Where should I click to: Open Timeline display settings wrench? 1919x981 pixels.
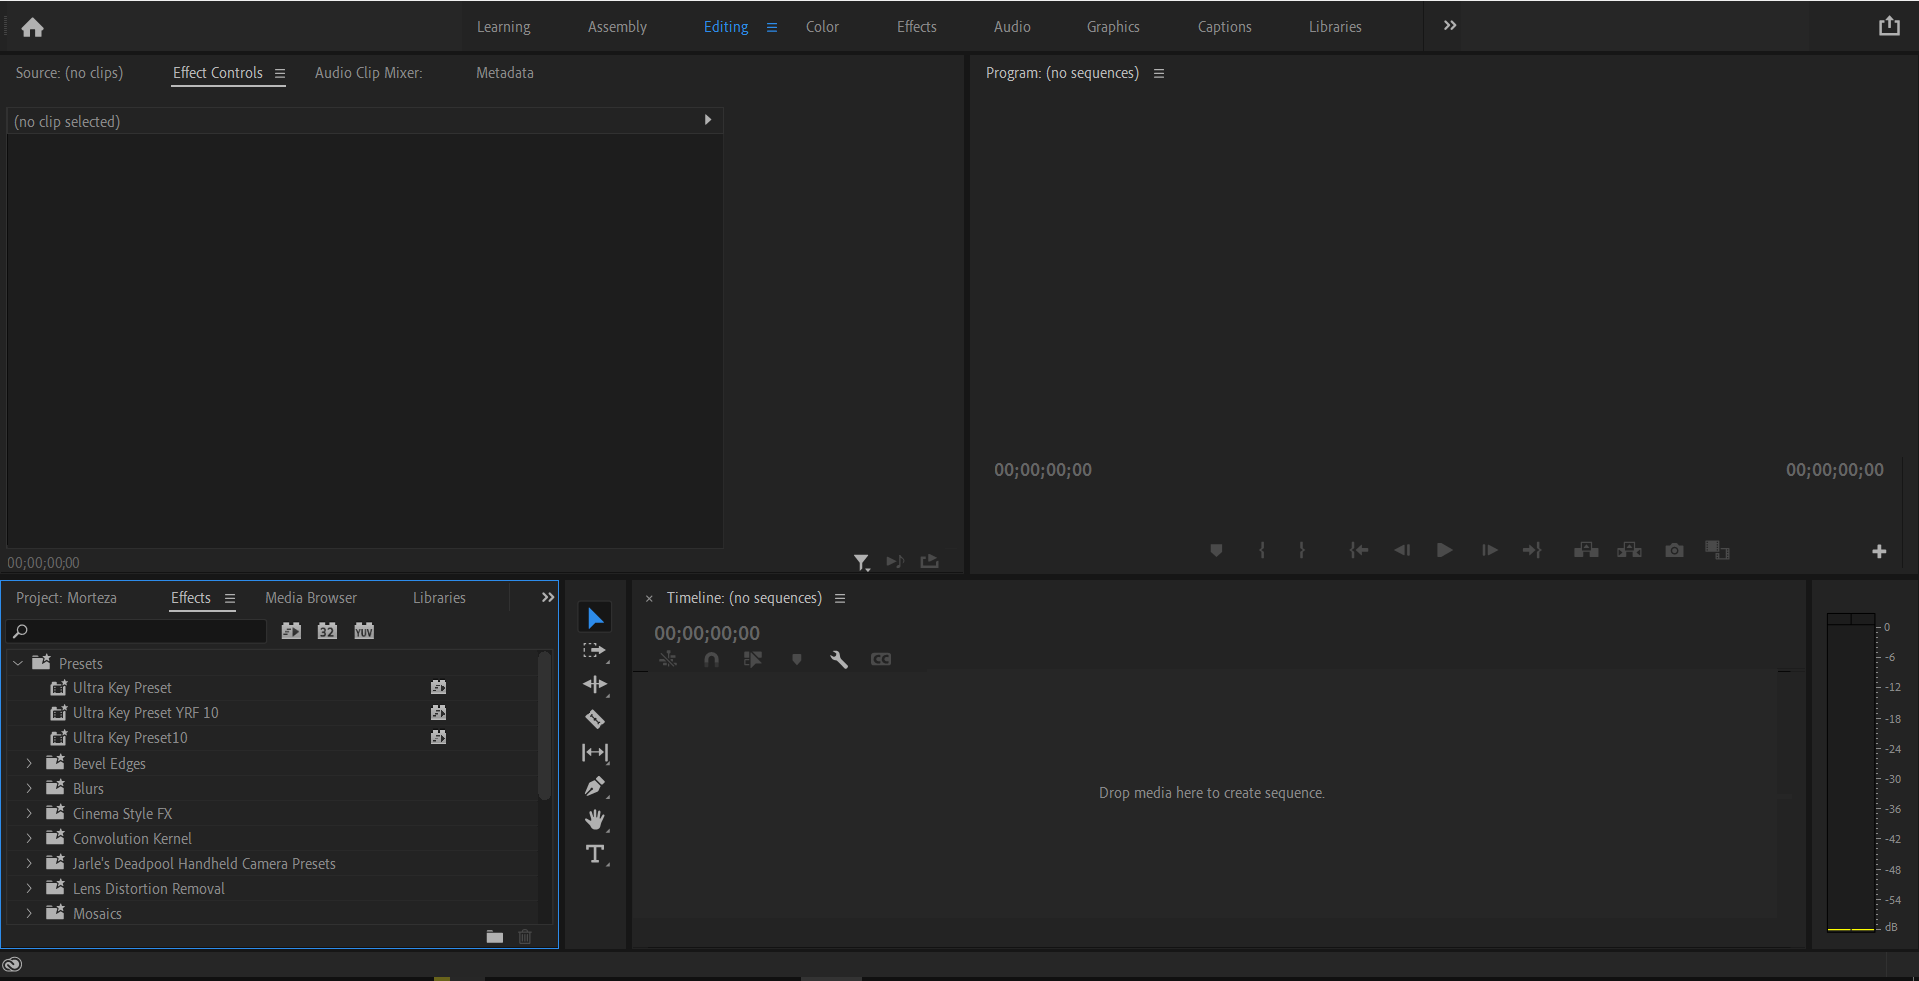pos(839,660)
